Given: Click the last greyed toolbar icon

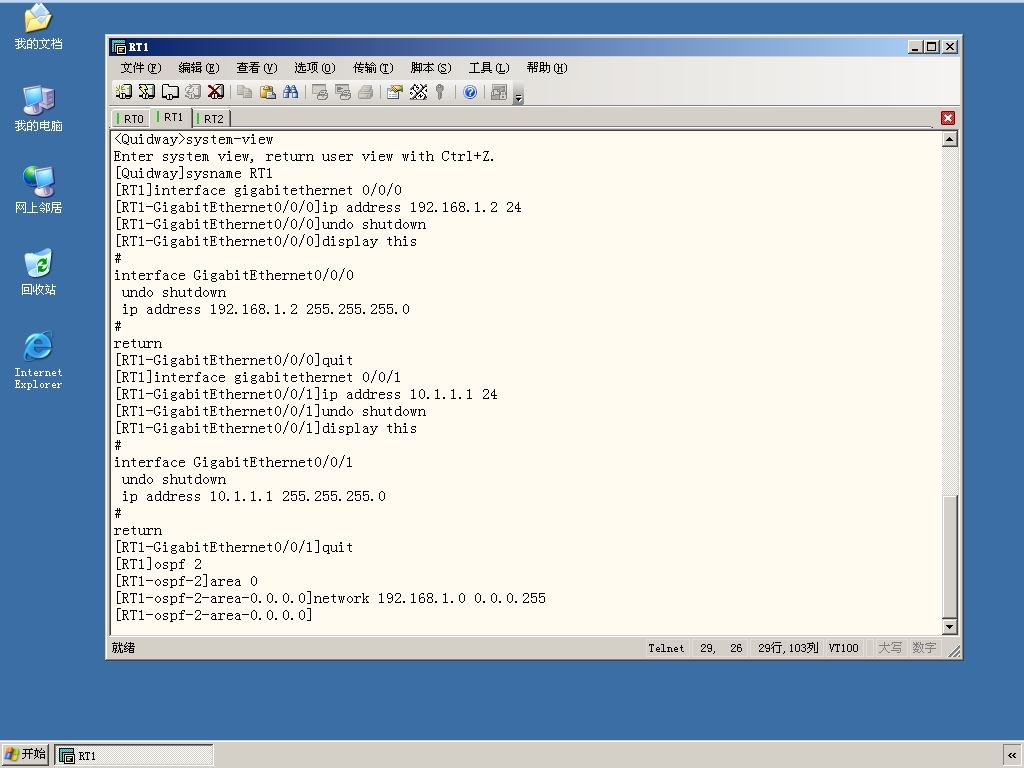Looking at the screenshot, I should [499, 92].
